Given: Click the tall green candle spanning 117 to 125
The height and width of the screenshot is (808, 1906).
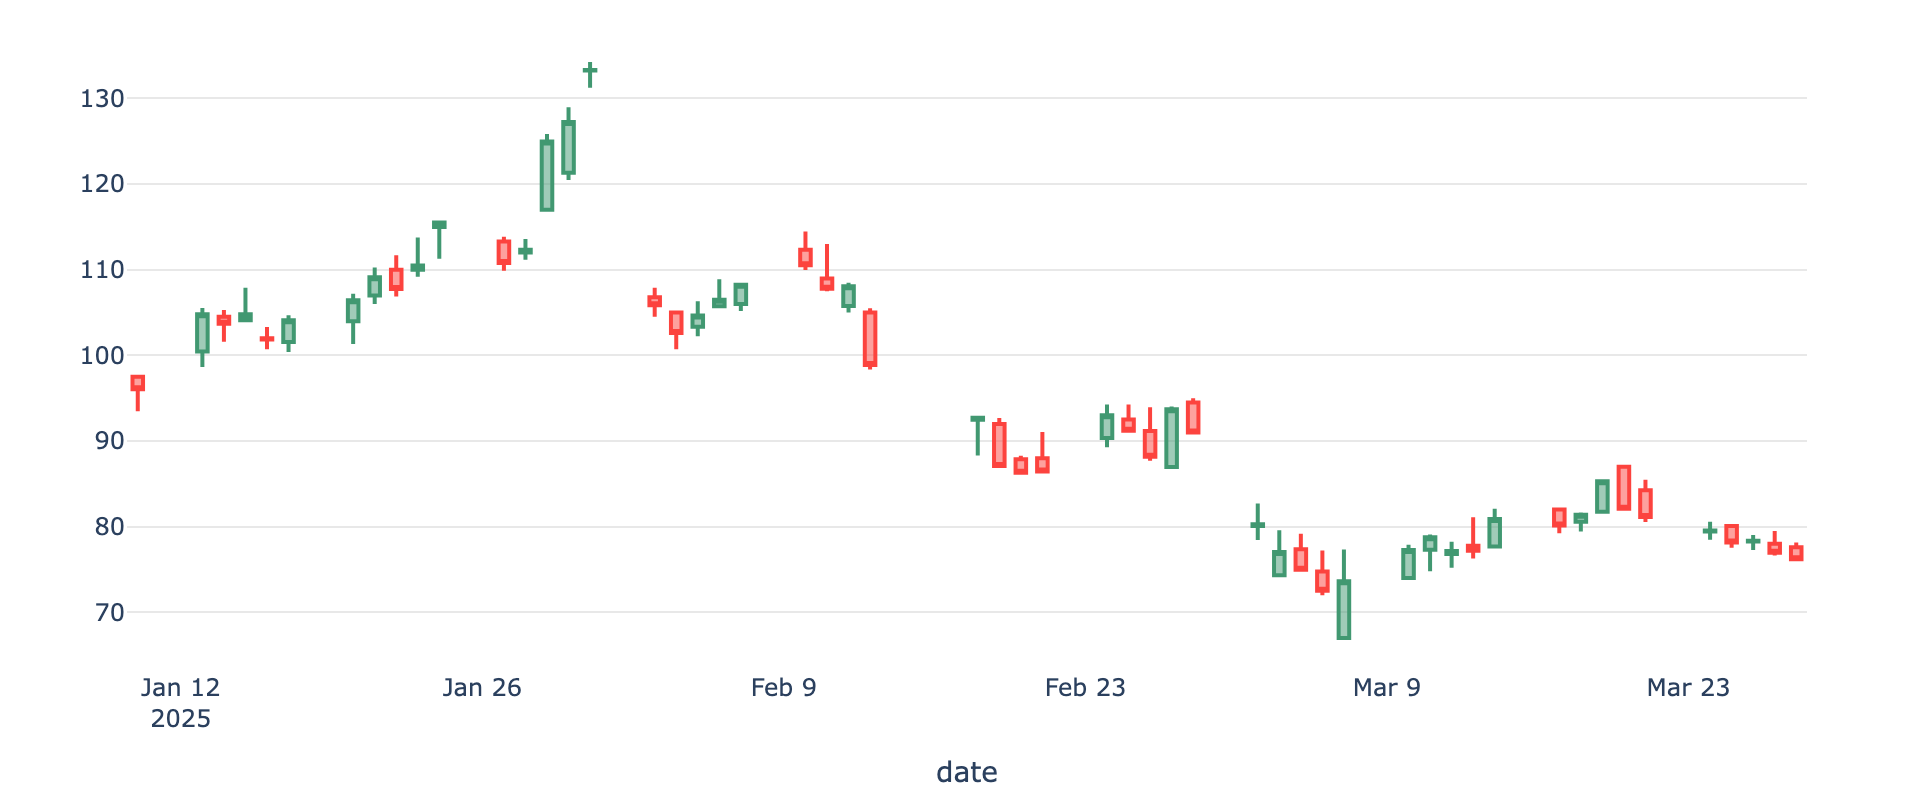Looking at the screenshot, I should coord(547,175).
